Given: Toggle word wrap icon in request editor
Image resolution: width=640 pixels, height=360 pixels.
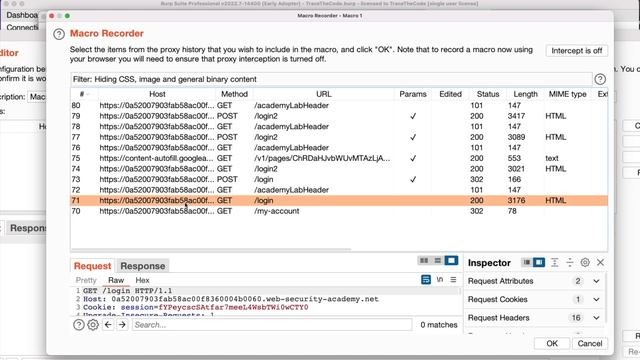Looking at the screenshot, I should (x=426, y=280).
